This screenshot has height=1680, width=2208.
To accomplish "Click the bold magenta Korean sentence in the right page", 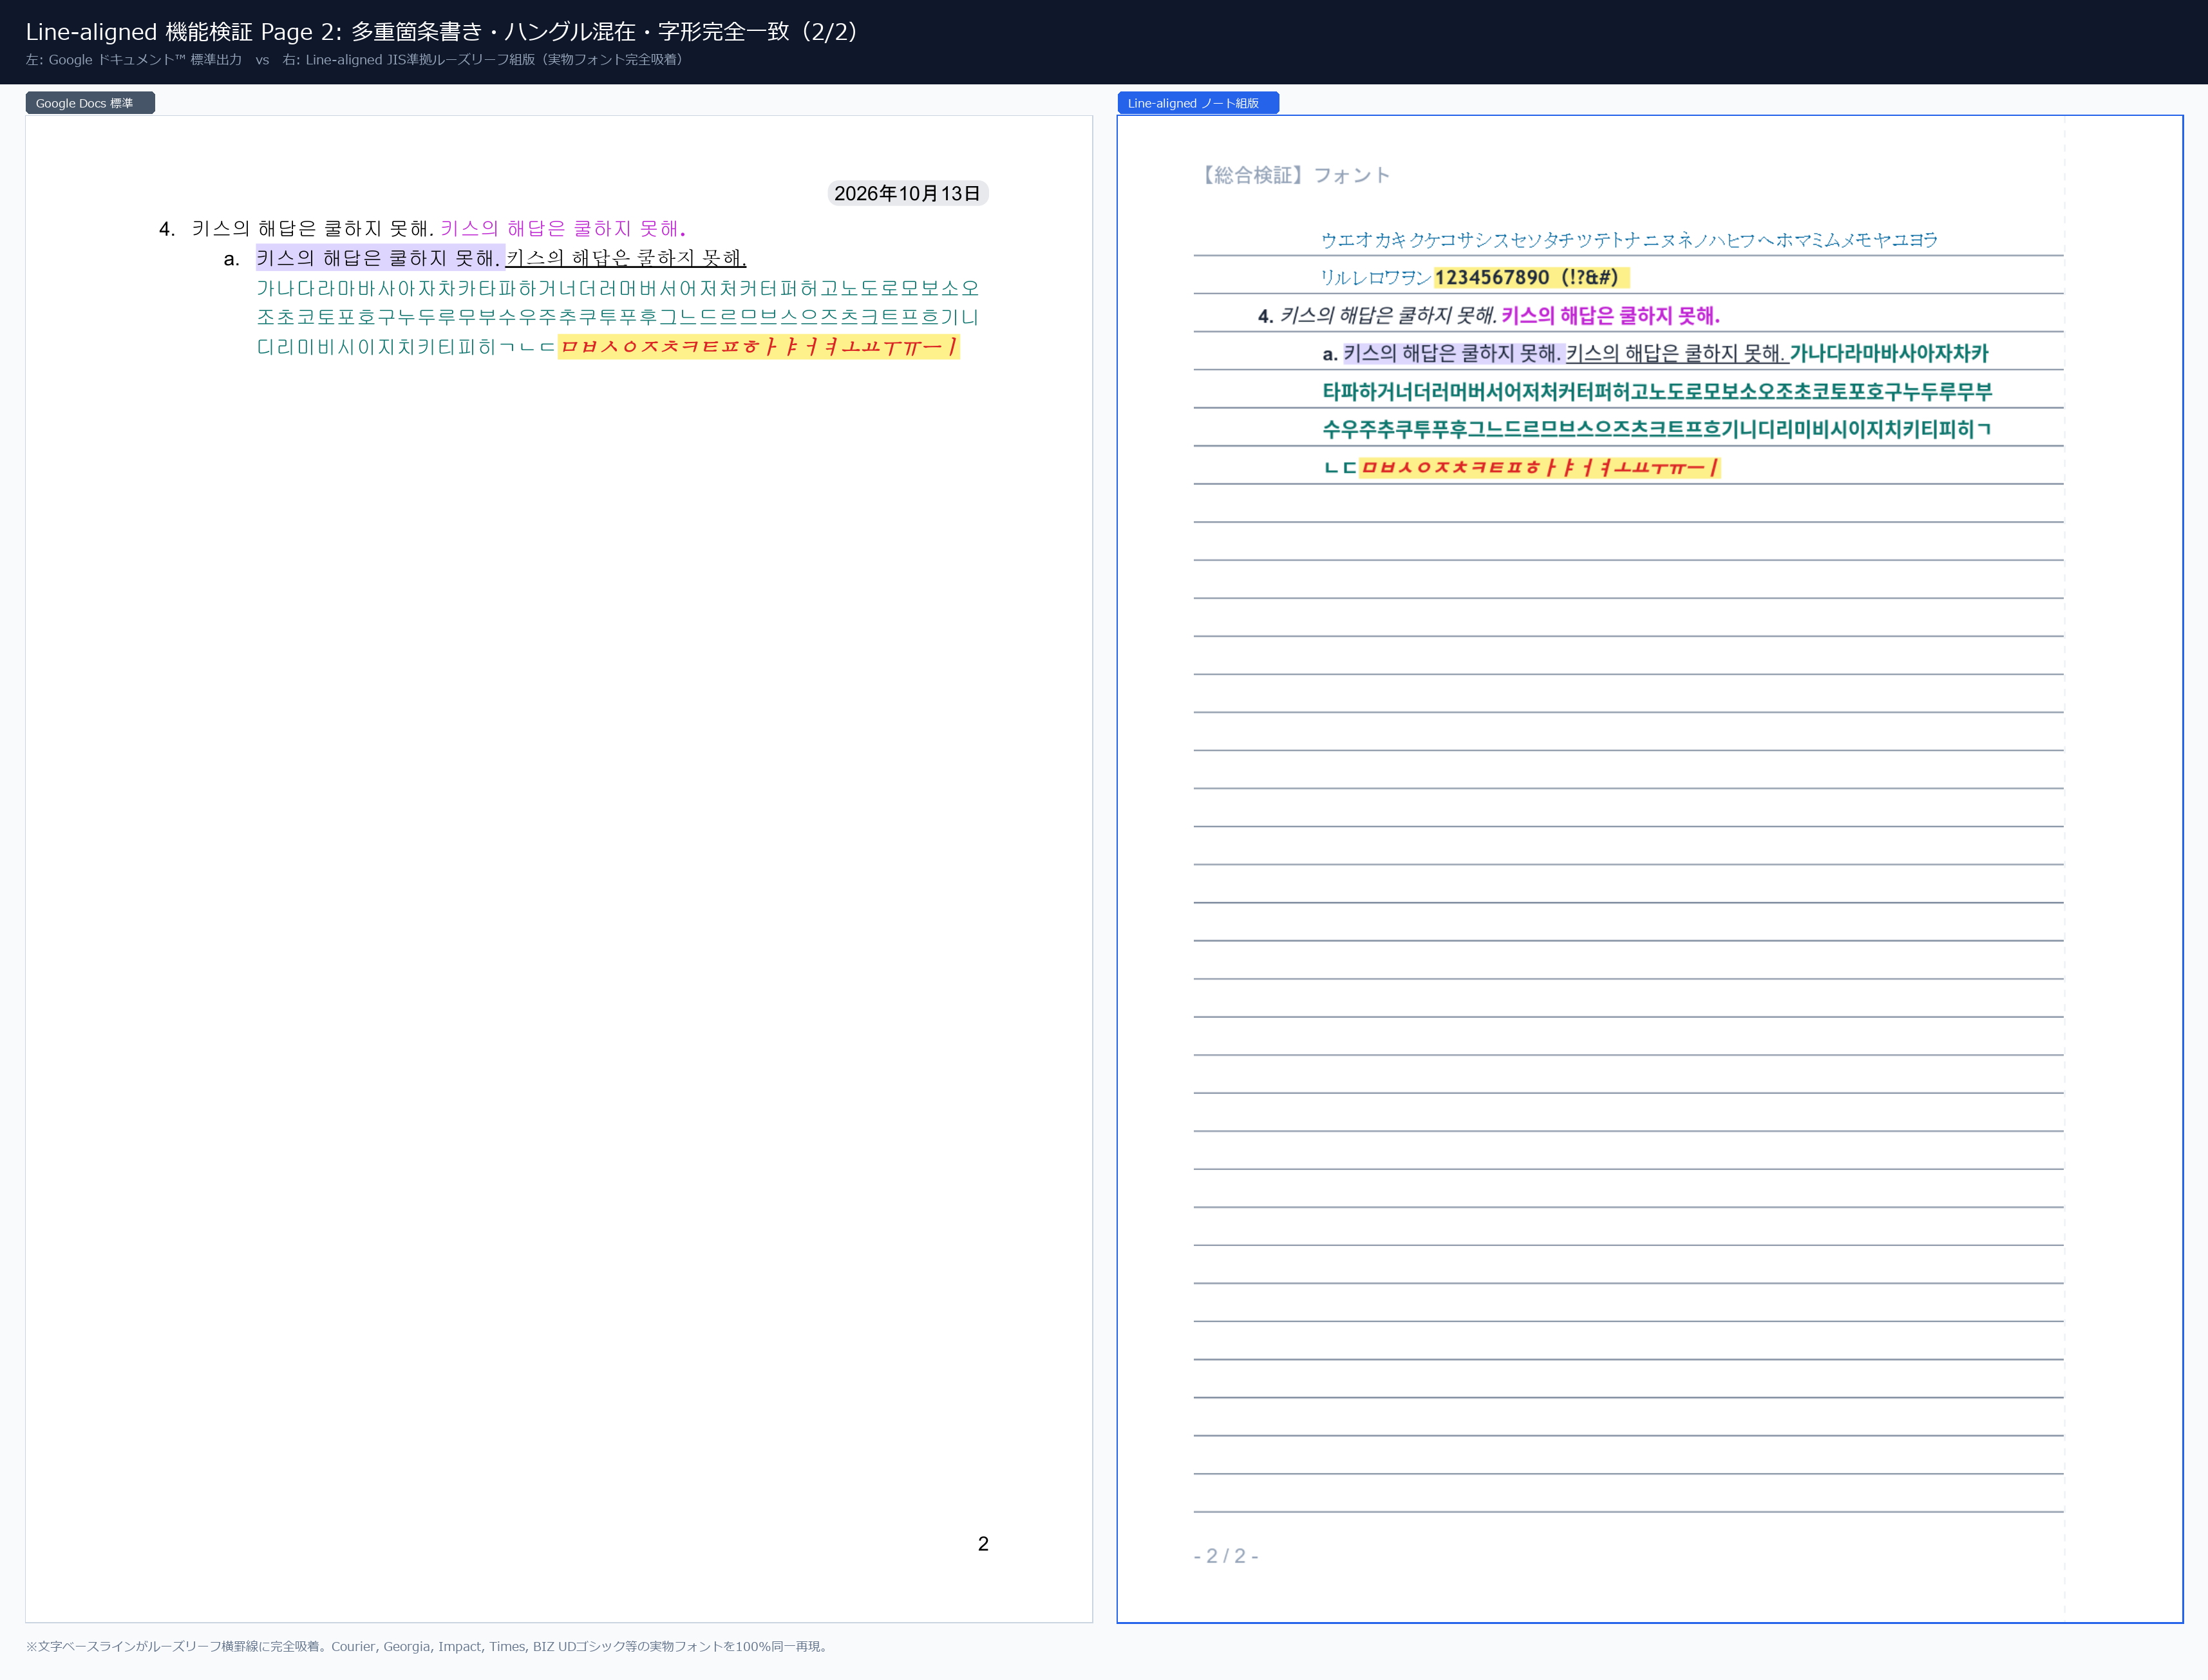I will pyautogui.click(x=1610, y=316).
